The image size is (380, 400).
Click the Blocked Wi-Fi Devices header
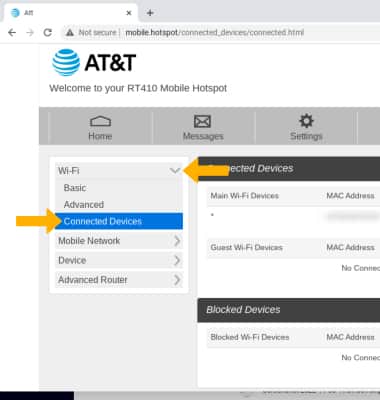point(250,337)
